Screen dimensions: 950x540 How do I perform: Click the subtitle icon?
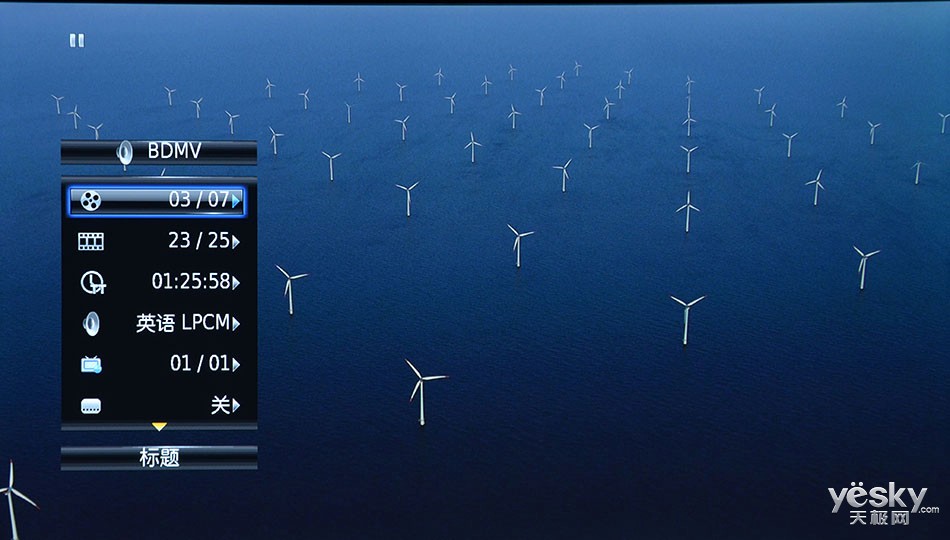click(91, 406)
